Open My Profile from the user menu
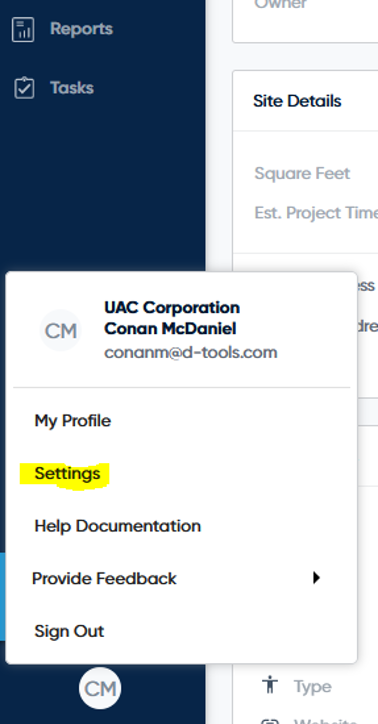378x724 pixels. 72,421
